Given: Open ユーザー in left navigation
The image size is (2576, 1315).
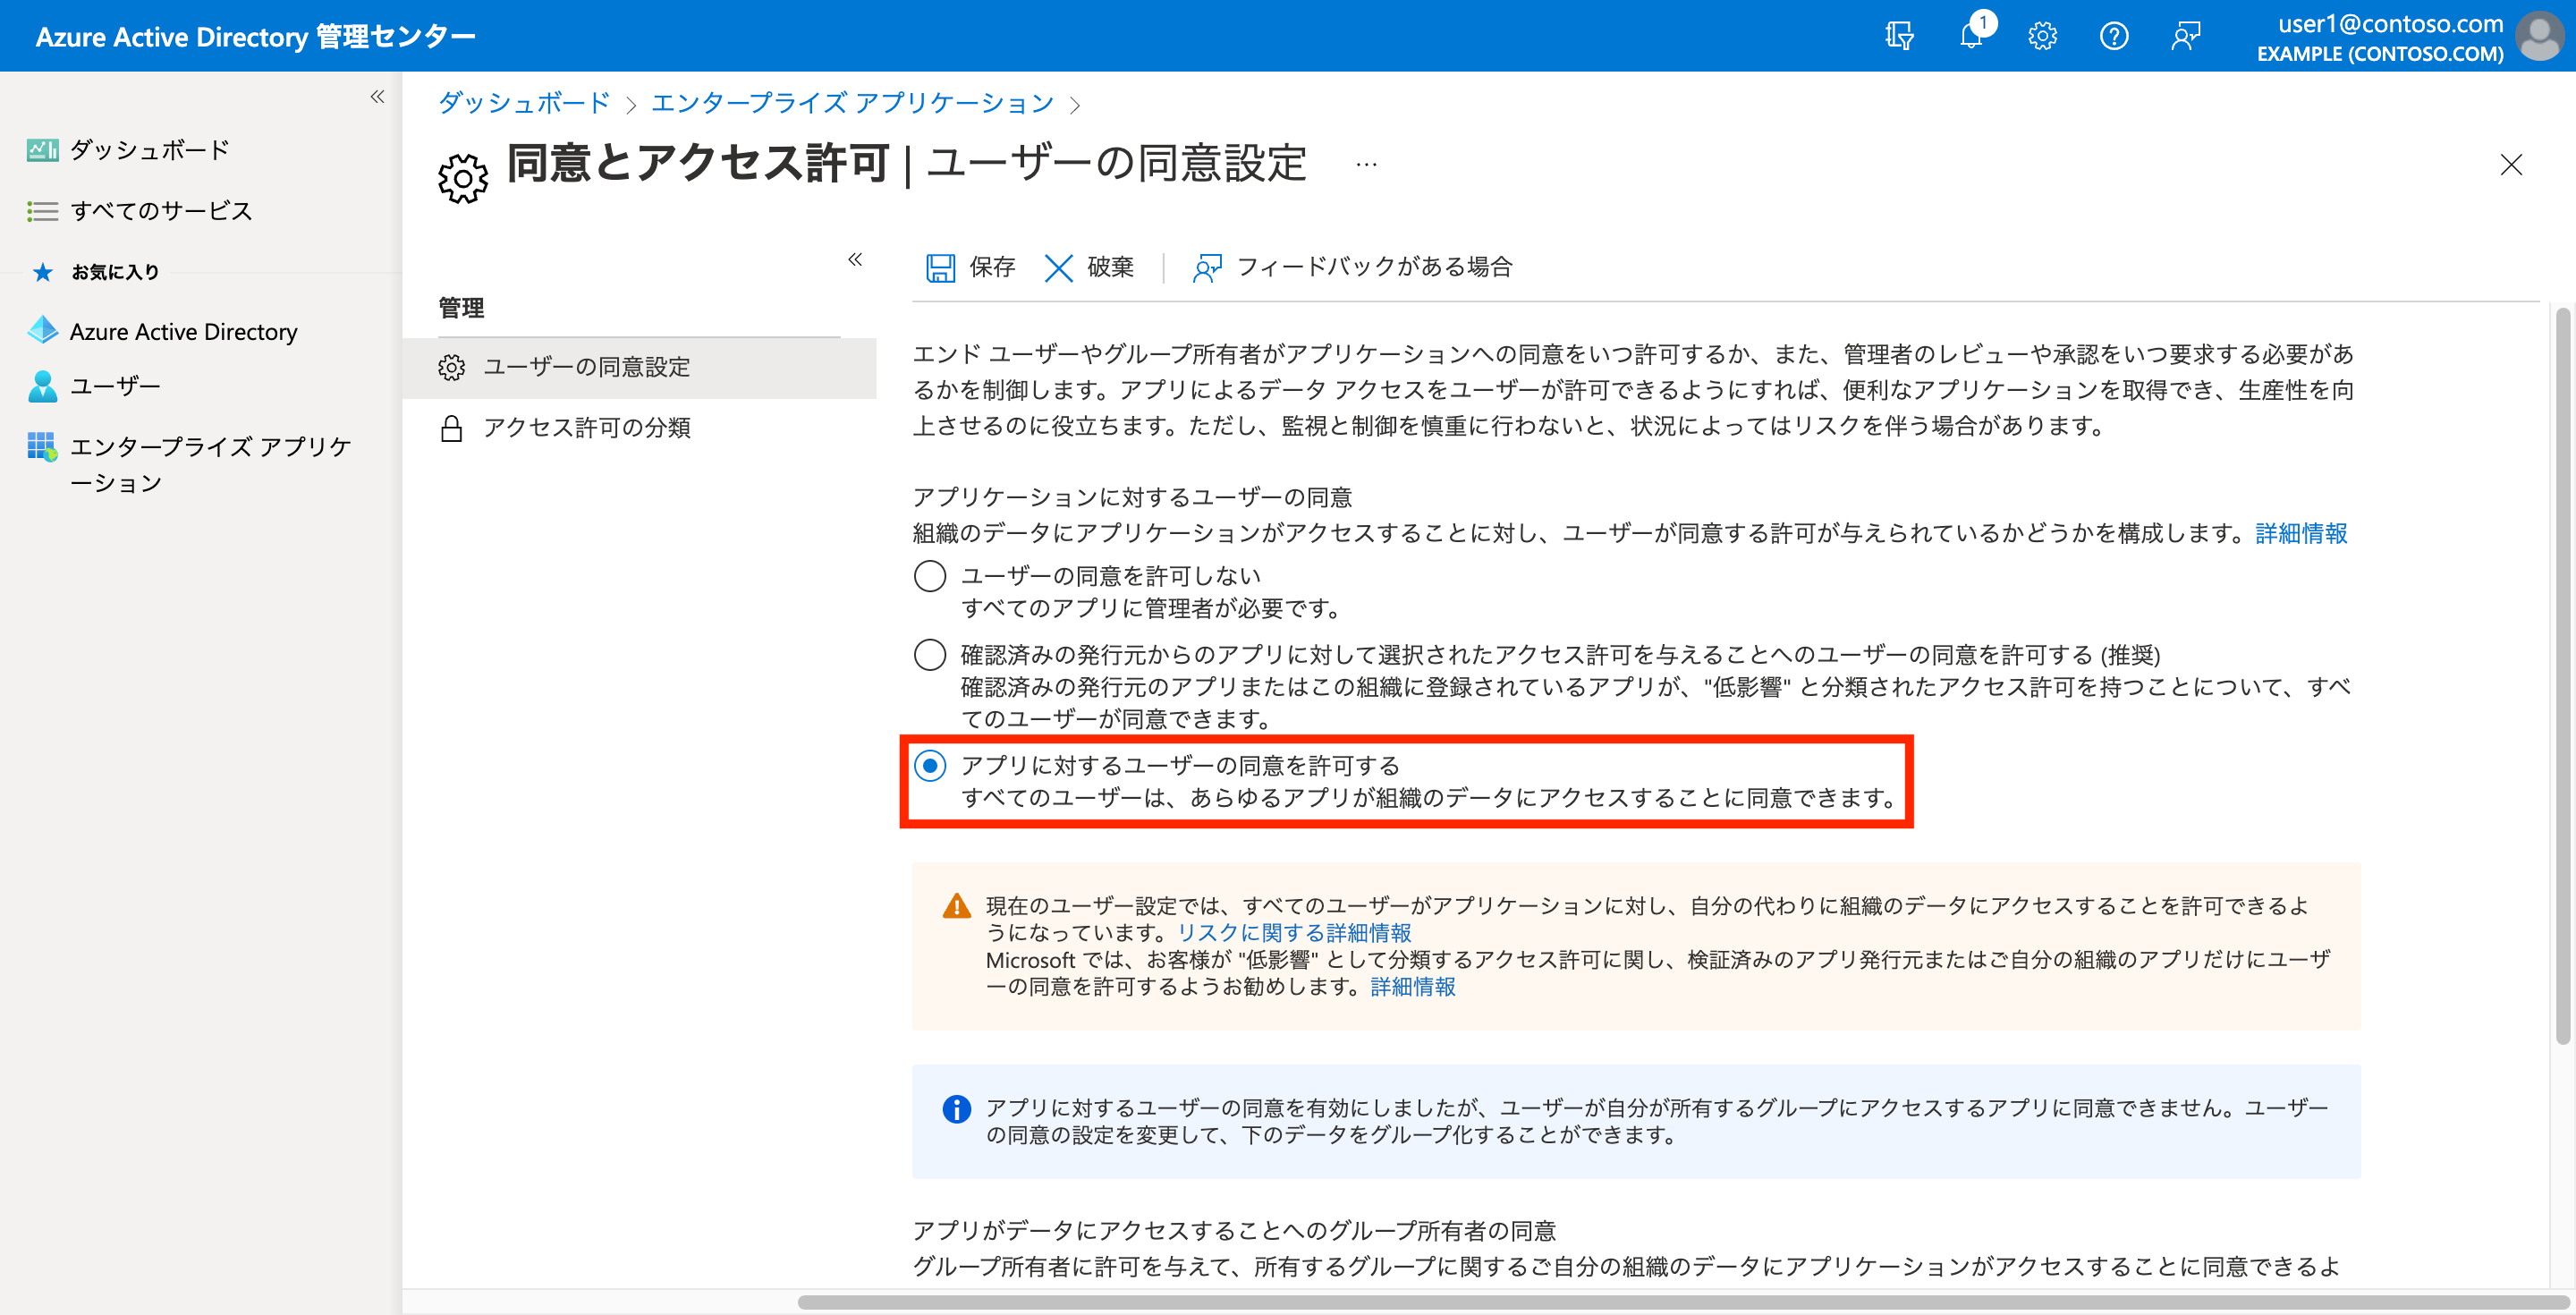Looking at the screenshot, I should click(x=115, y=386).
